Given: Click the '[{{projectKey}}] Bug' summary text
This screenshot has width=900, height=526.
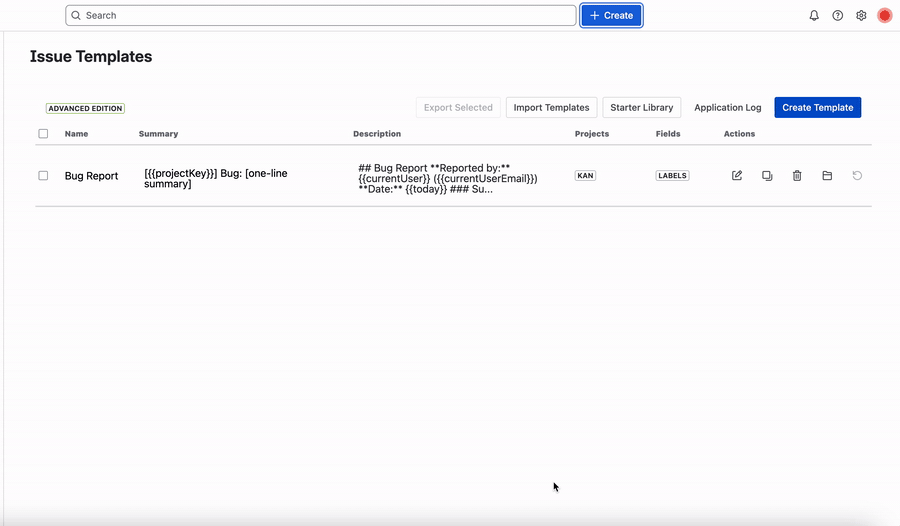Looking at the screenshot, I should tap(216, 179).
